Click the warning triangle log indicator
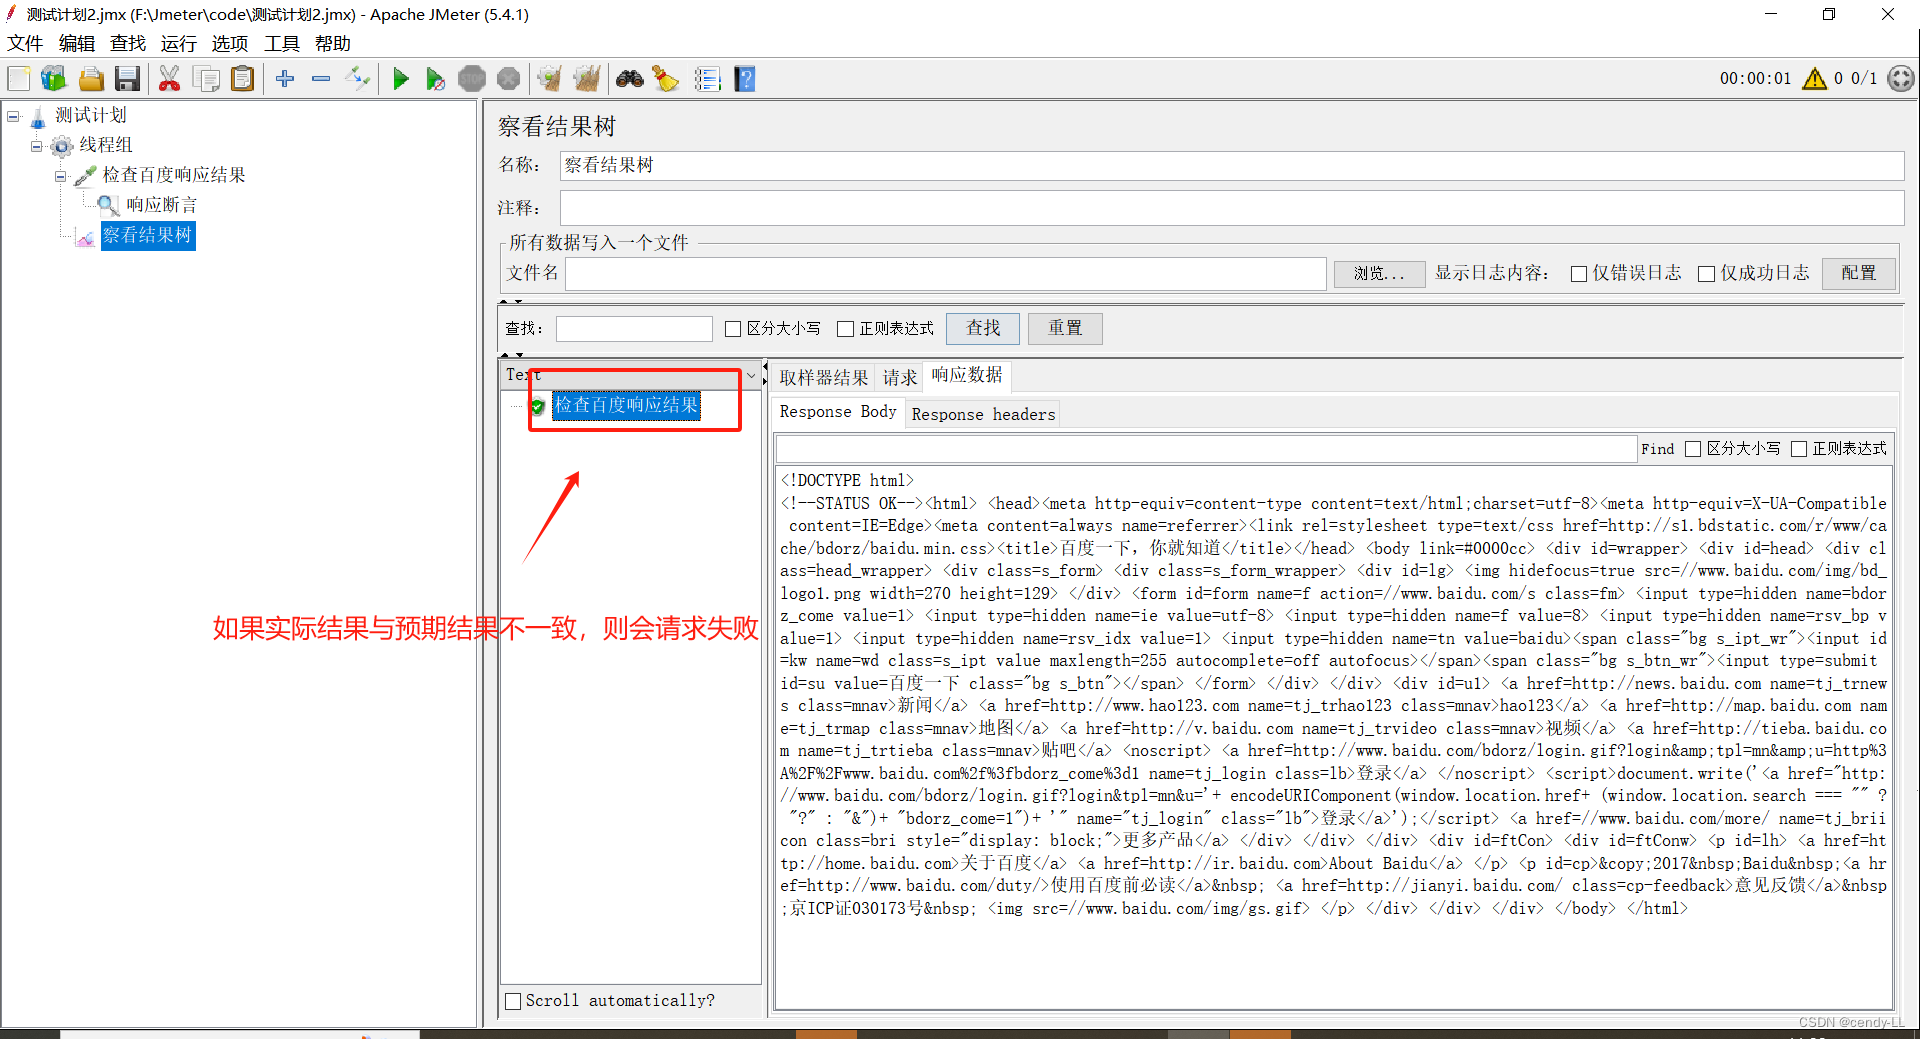Screen dimensions: 1920x1039 coord(1814,79)
